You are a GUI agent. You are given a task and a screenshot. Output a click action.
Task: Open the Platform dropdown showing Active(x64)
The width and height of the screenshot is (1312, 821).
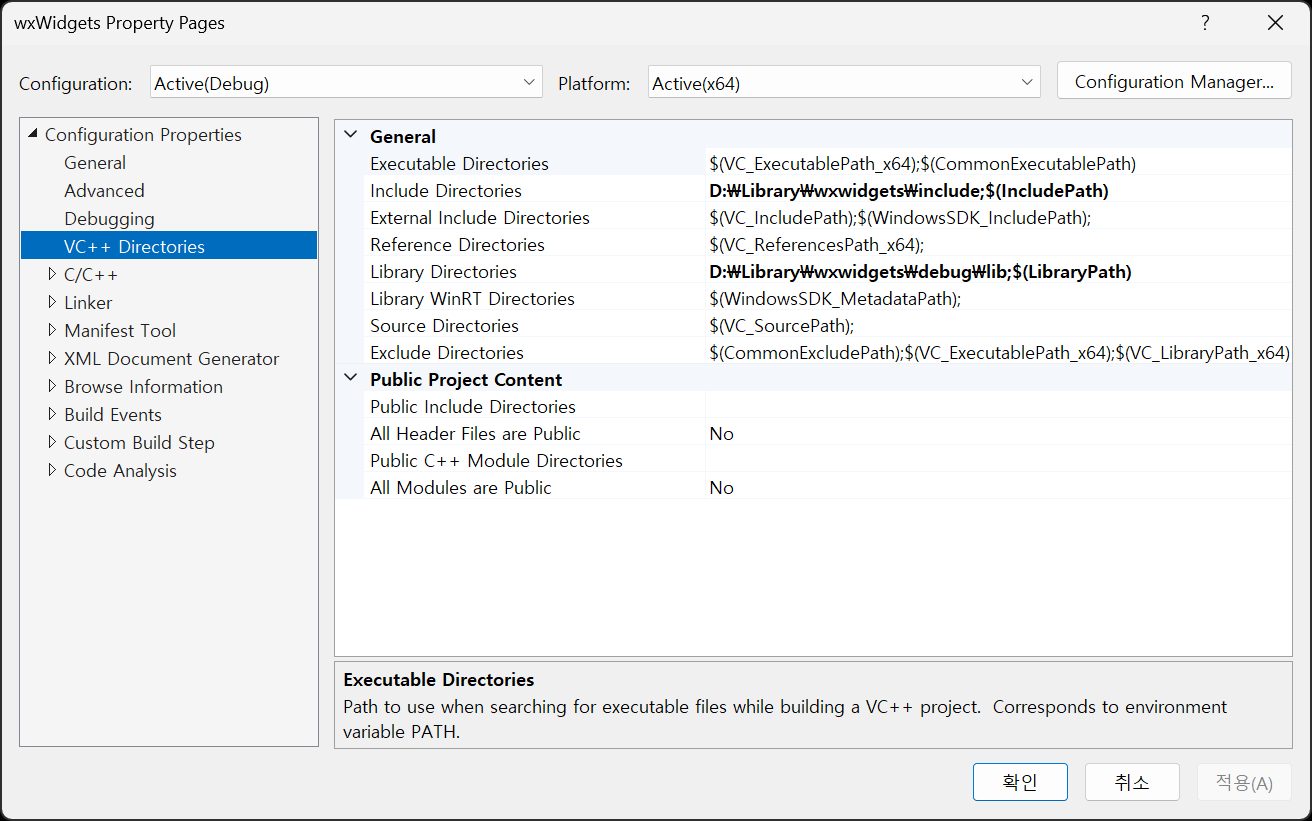point(844,83)
